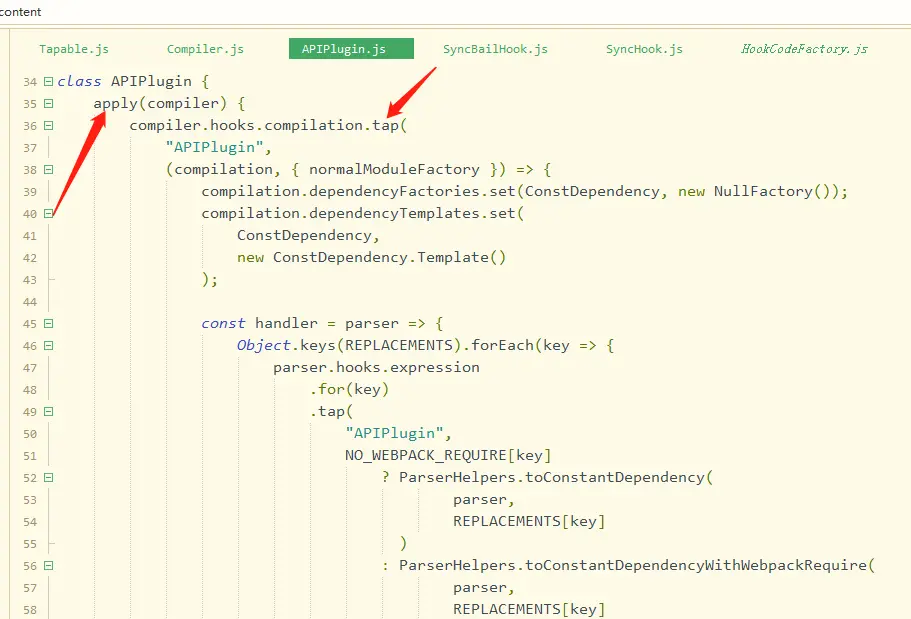The width and height of the screenshot is (911, 619).
Task: Click 'compilation.dependencyFactories.set' on line 39
Action: [358, 192]
